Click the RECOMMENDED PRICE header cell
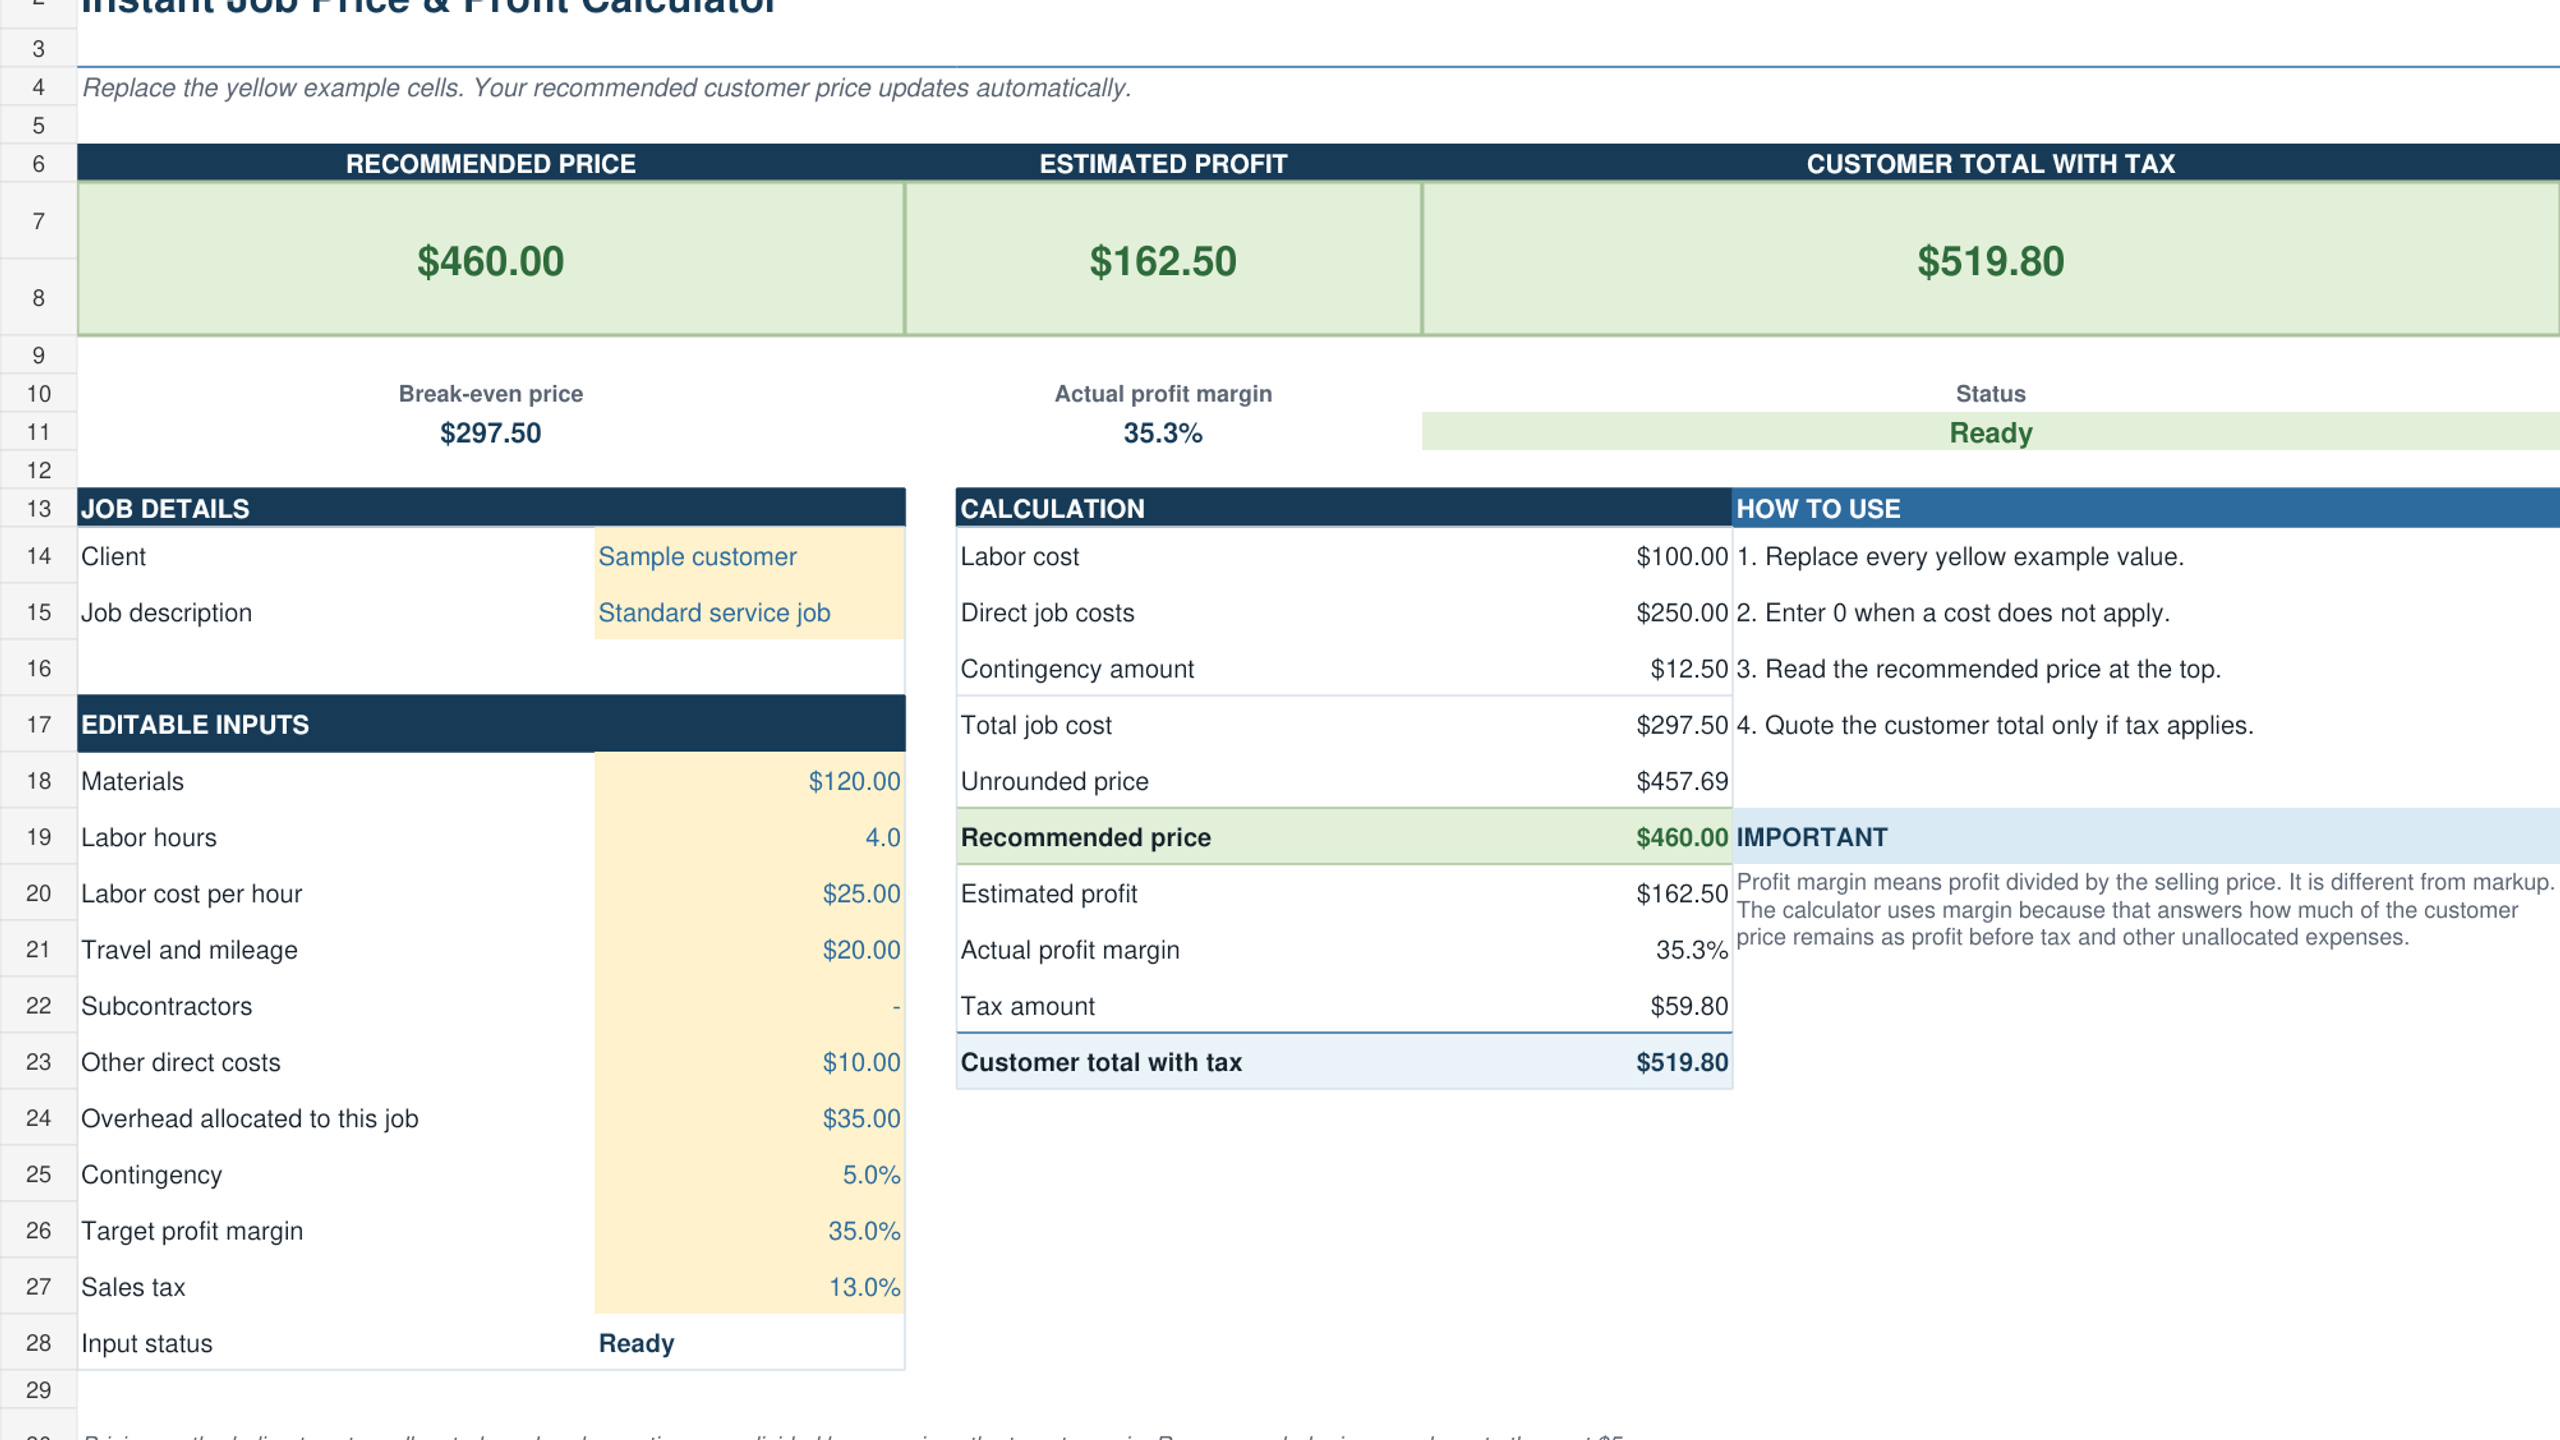This screenshot has height=1440, width=2560. [x=491, y=163]
